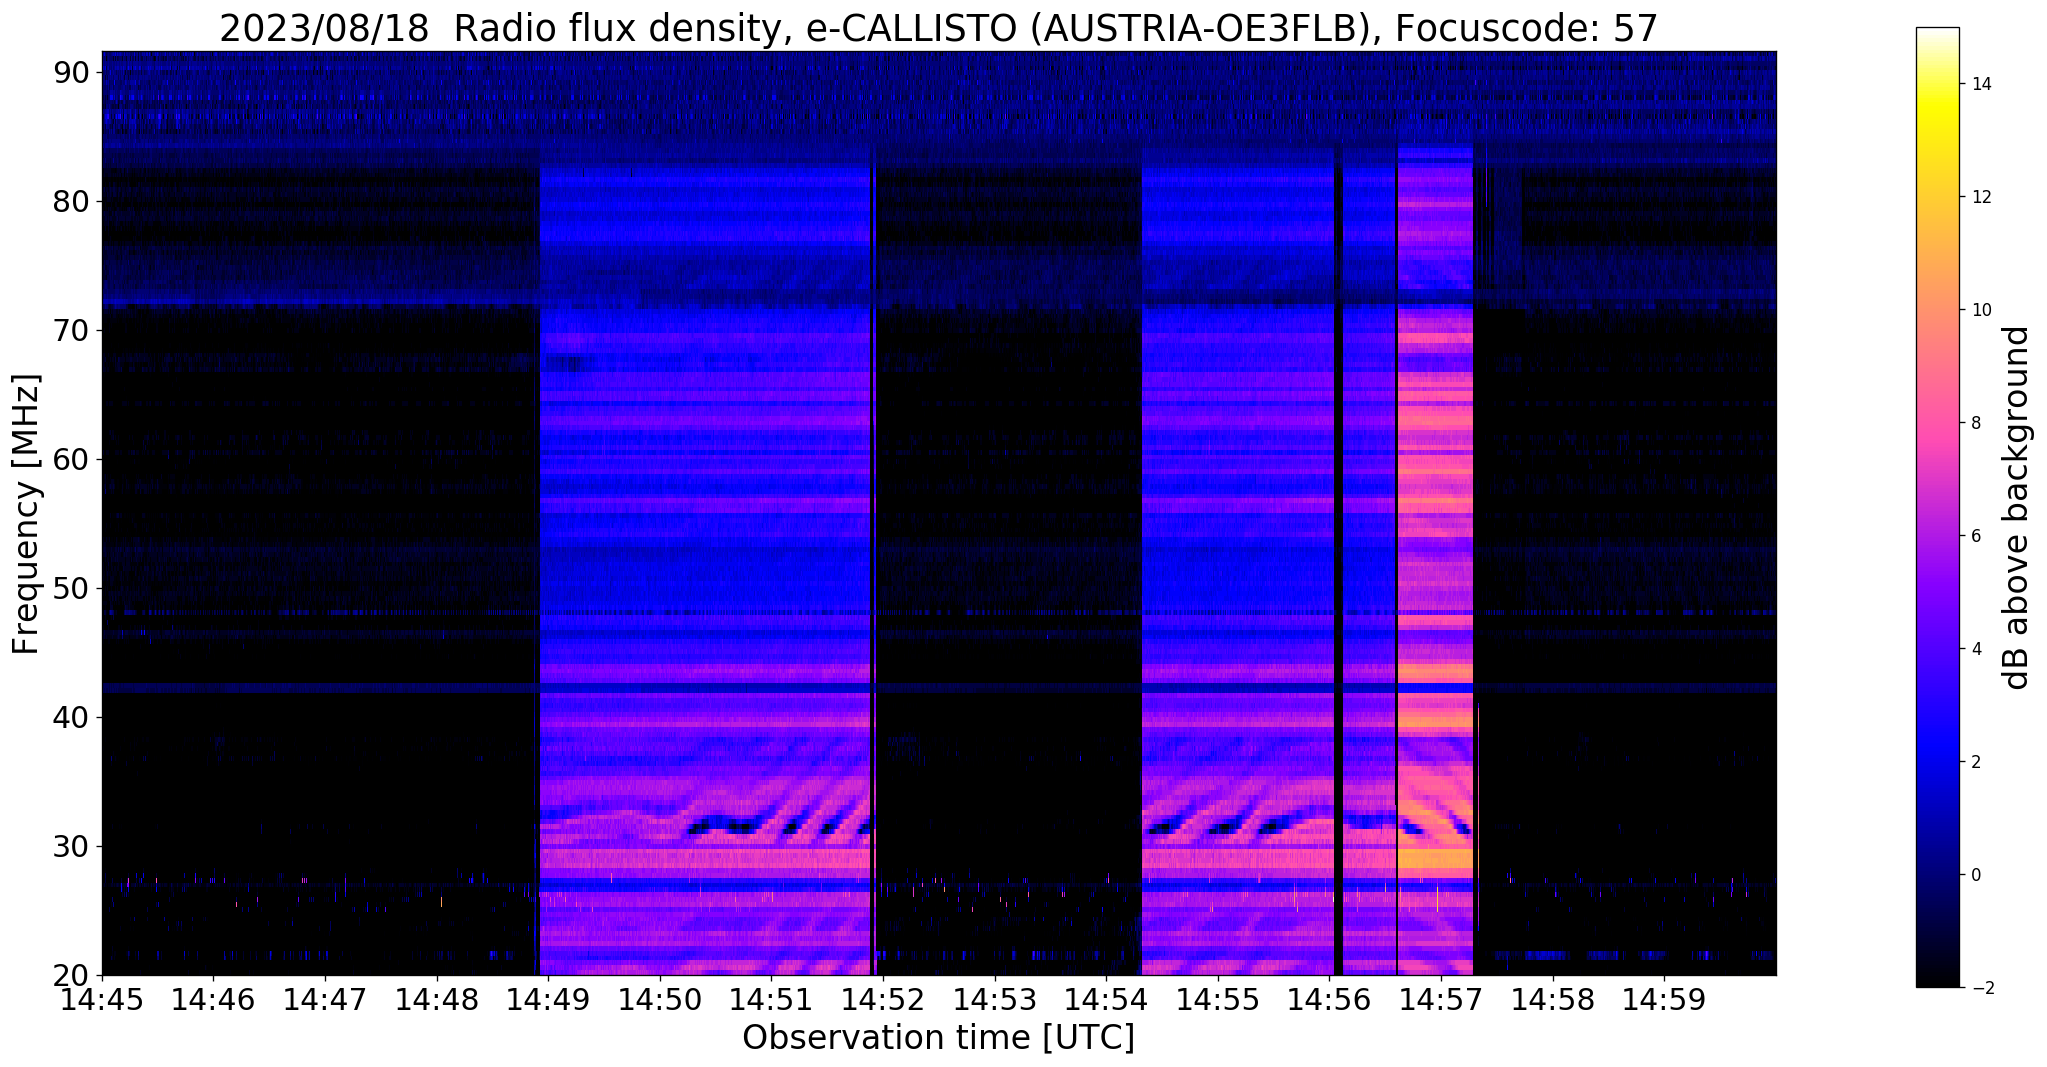This screenshot has width=2047, height=1067.
Task: Click the 14:51 time tick label
Action: coord(771,999)
